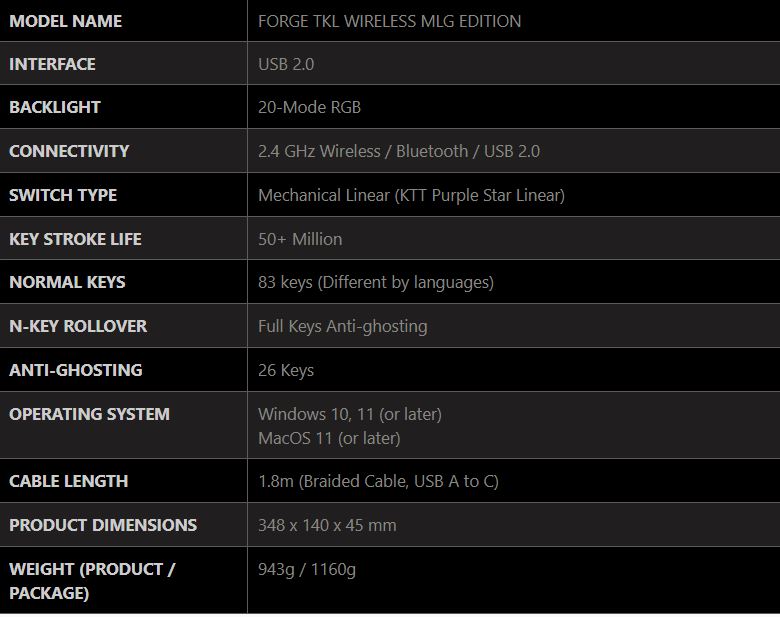Click the 26 Keys value
Screen dimensions: 780x617
286,370
